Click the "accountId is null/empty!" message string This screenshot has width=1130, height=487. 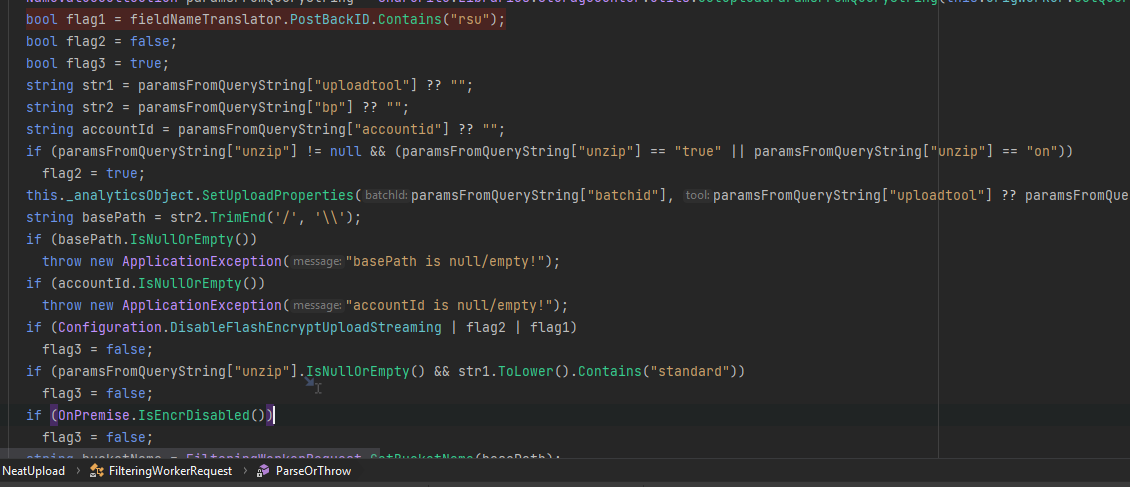coord(450,305)
